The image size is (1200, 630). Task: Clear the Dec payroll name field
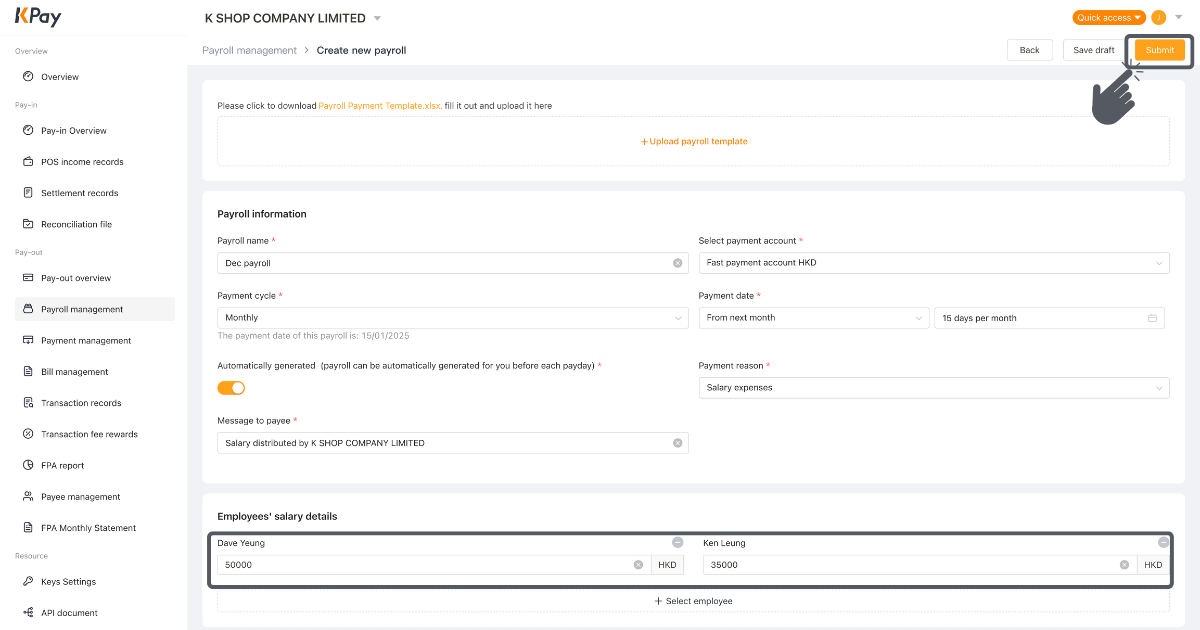(677, 262)
